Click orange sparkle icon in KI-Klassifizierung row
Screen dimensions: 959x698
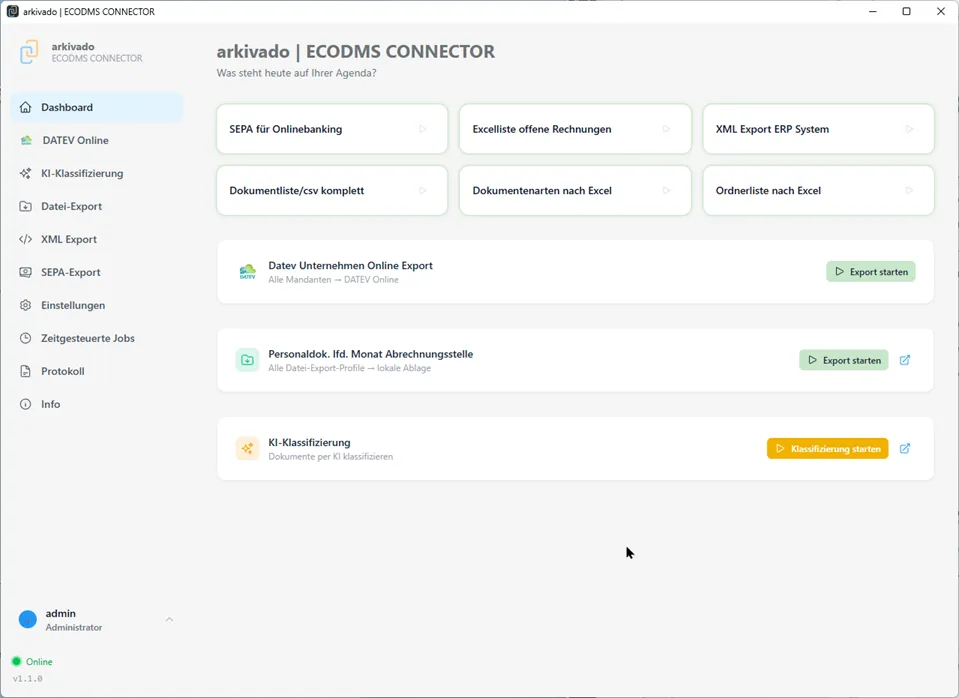click(x=247, y=448)
